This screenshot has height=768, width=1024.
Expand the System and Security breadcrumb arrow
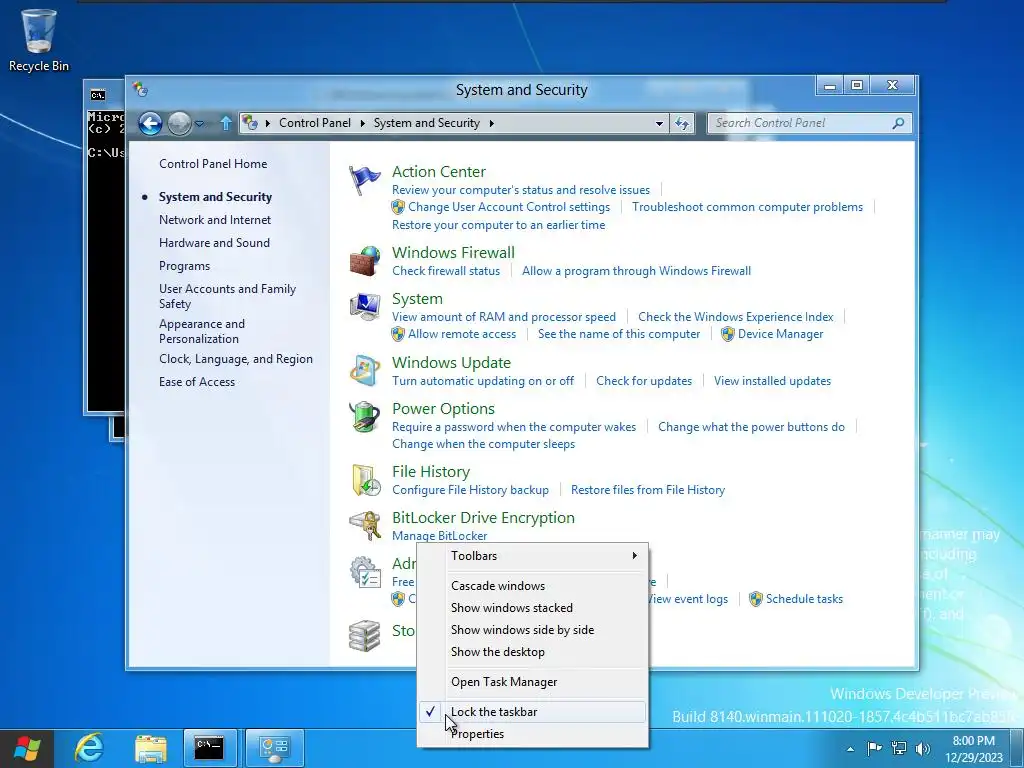pos(491,123)
